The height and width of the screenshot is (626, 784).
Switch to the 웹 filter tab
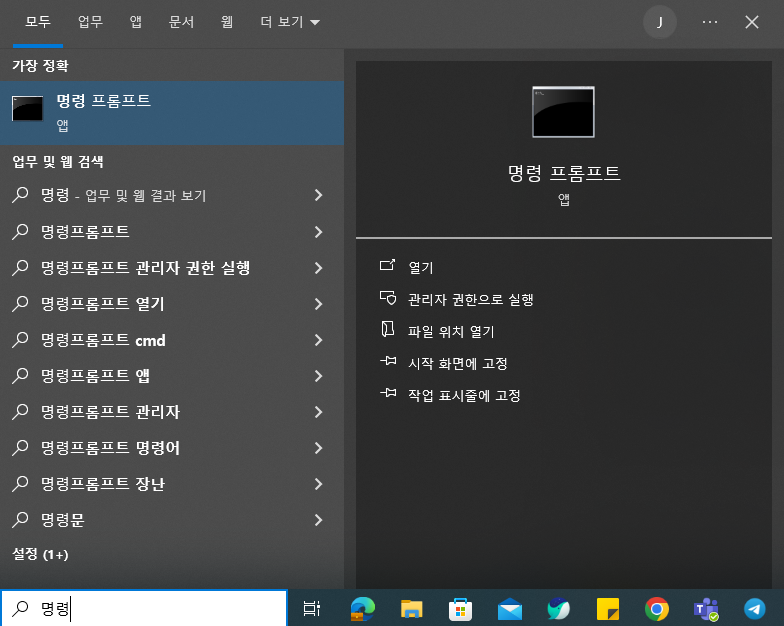coord(227,22)
